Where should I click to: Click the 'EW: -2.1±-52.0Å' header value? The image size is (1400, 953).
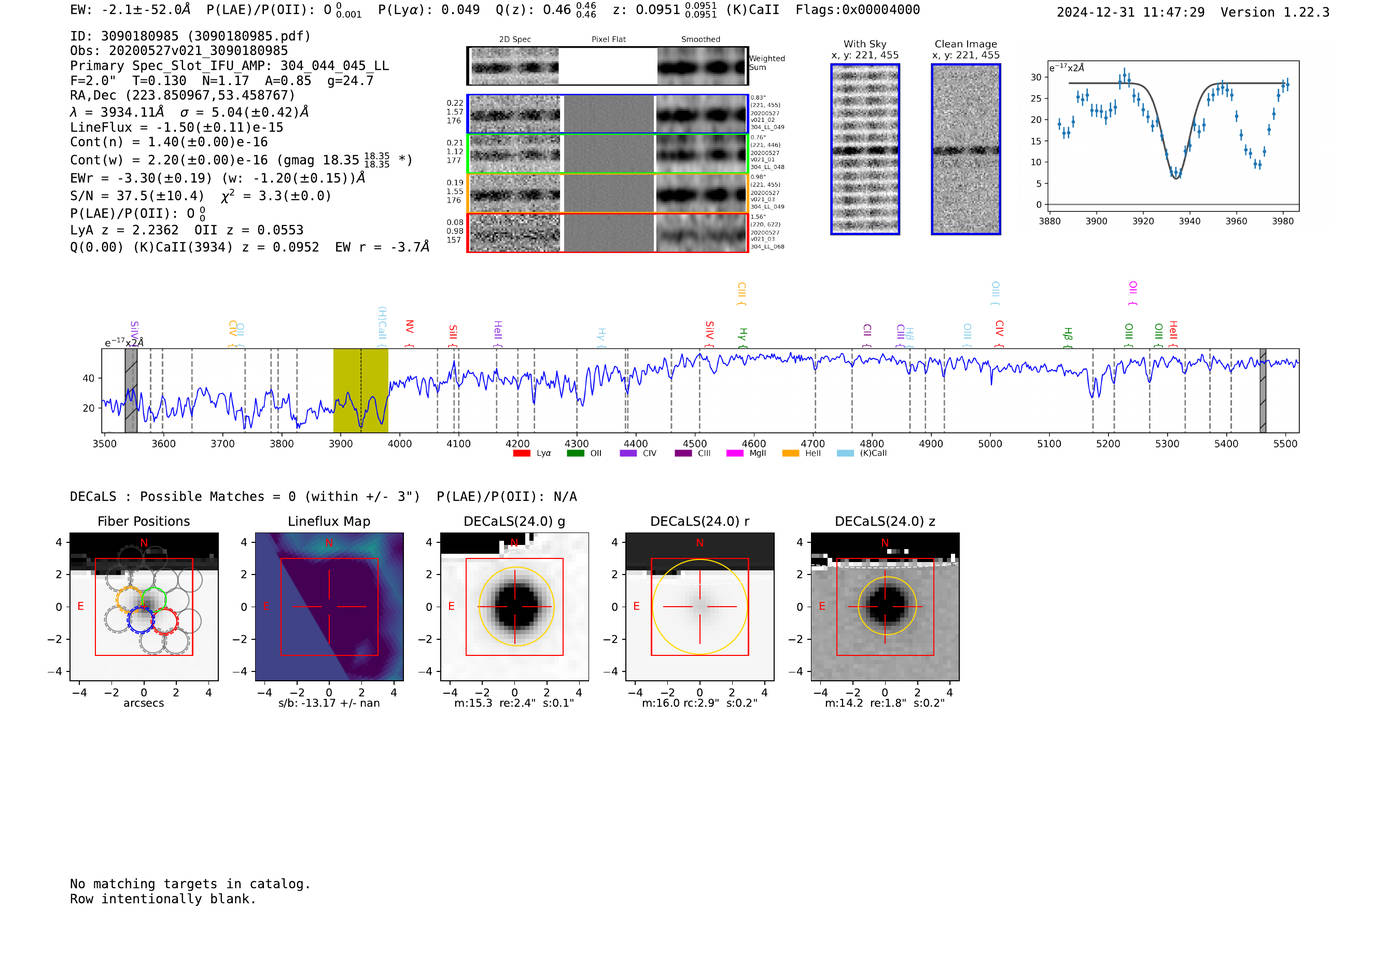pos(130,10)
